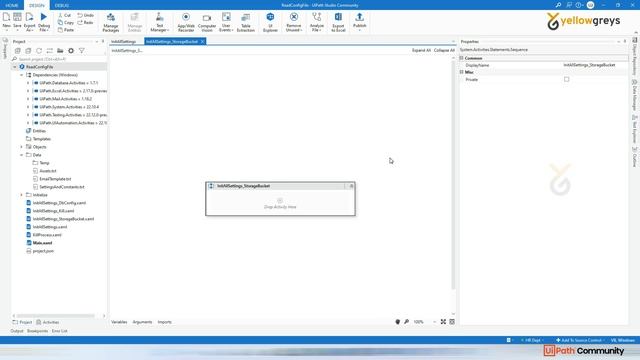Image resolution: width=640 pixels, height=360 pixels.
Task: Click the file filter funnel icon
Action: 82,51
